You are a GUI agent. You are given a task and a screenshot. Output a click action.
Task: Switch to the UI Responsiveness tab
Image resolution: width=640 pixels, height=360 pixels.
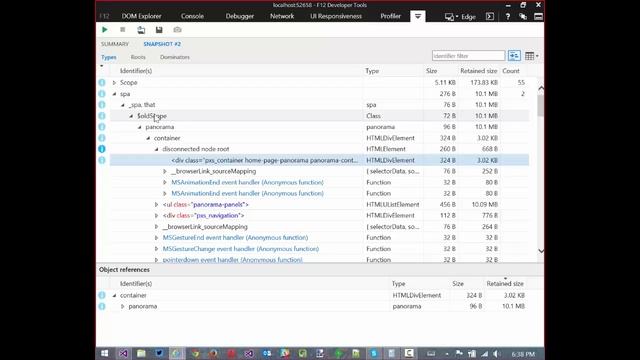pos(336,16)
